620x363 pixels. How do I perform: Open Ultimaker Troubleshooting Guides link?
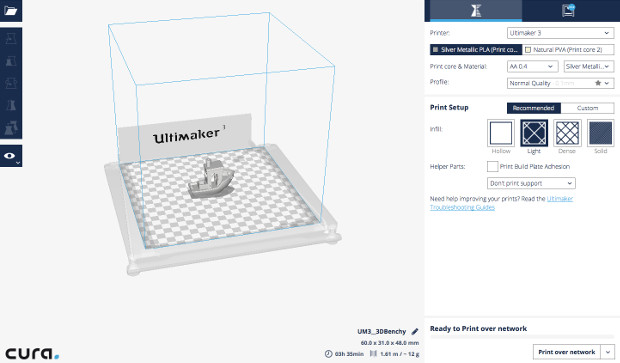tap(501, 203)
